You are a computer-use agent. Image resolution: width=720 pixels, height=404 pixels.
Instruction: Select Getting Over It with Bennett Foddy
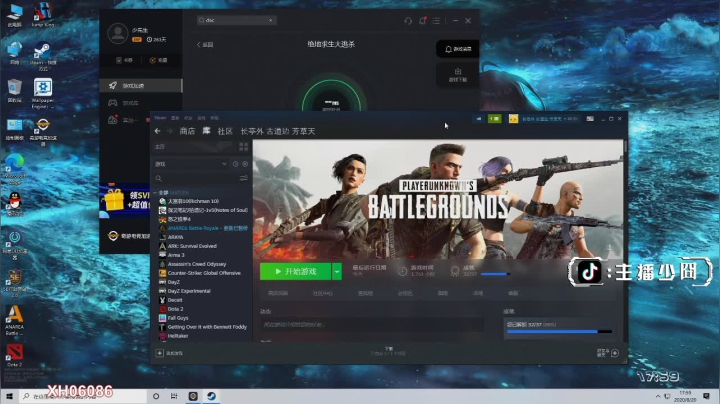(202, 327)
